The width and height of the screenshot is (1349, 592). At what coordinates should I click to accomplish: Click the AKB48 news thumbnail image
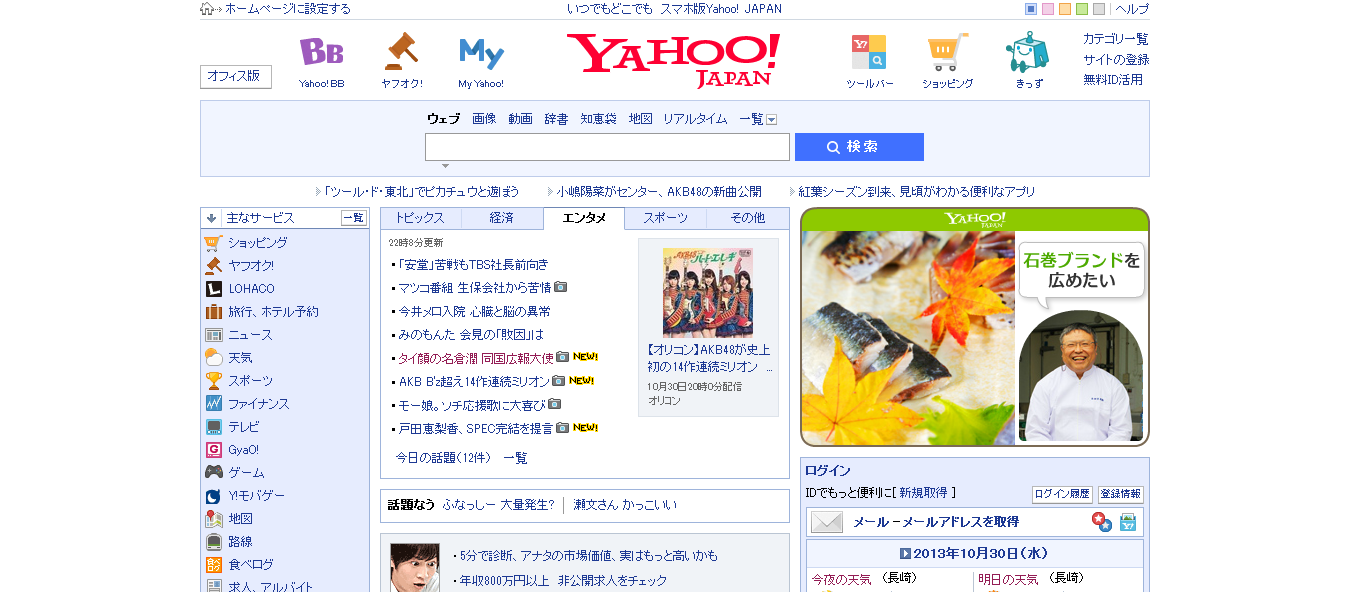tap(708, 291)
